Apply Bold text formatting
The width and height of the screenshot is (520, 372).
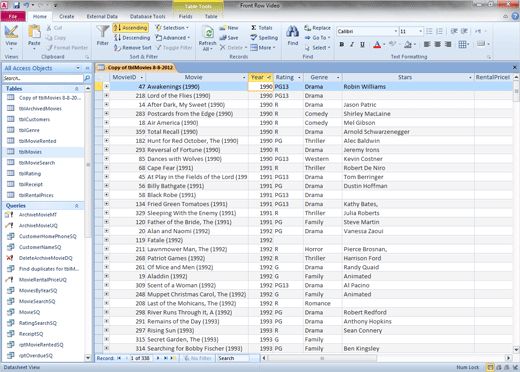(342, 44)
